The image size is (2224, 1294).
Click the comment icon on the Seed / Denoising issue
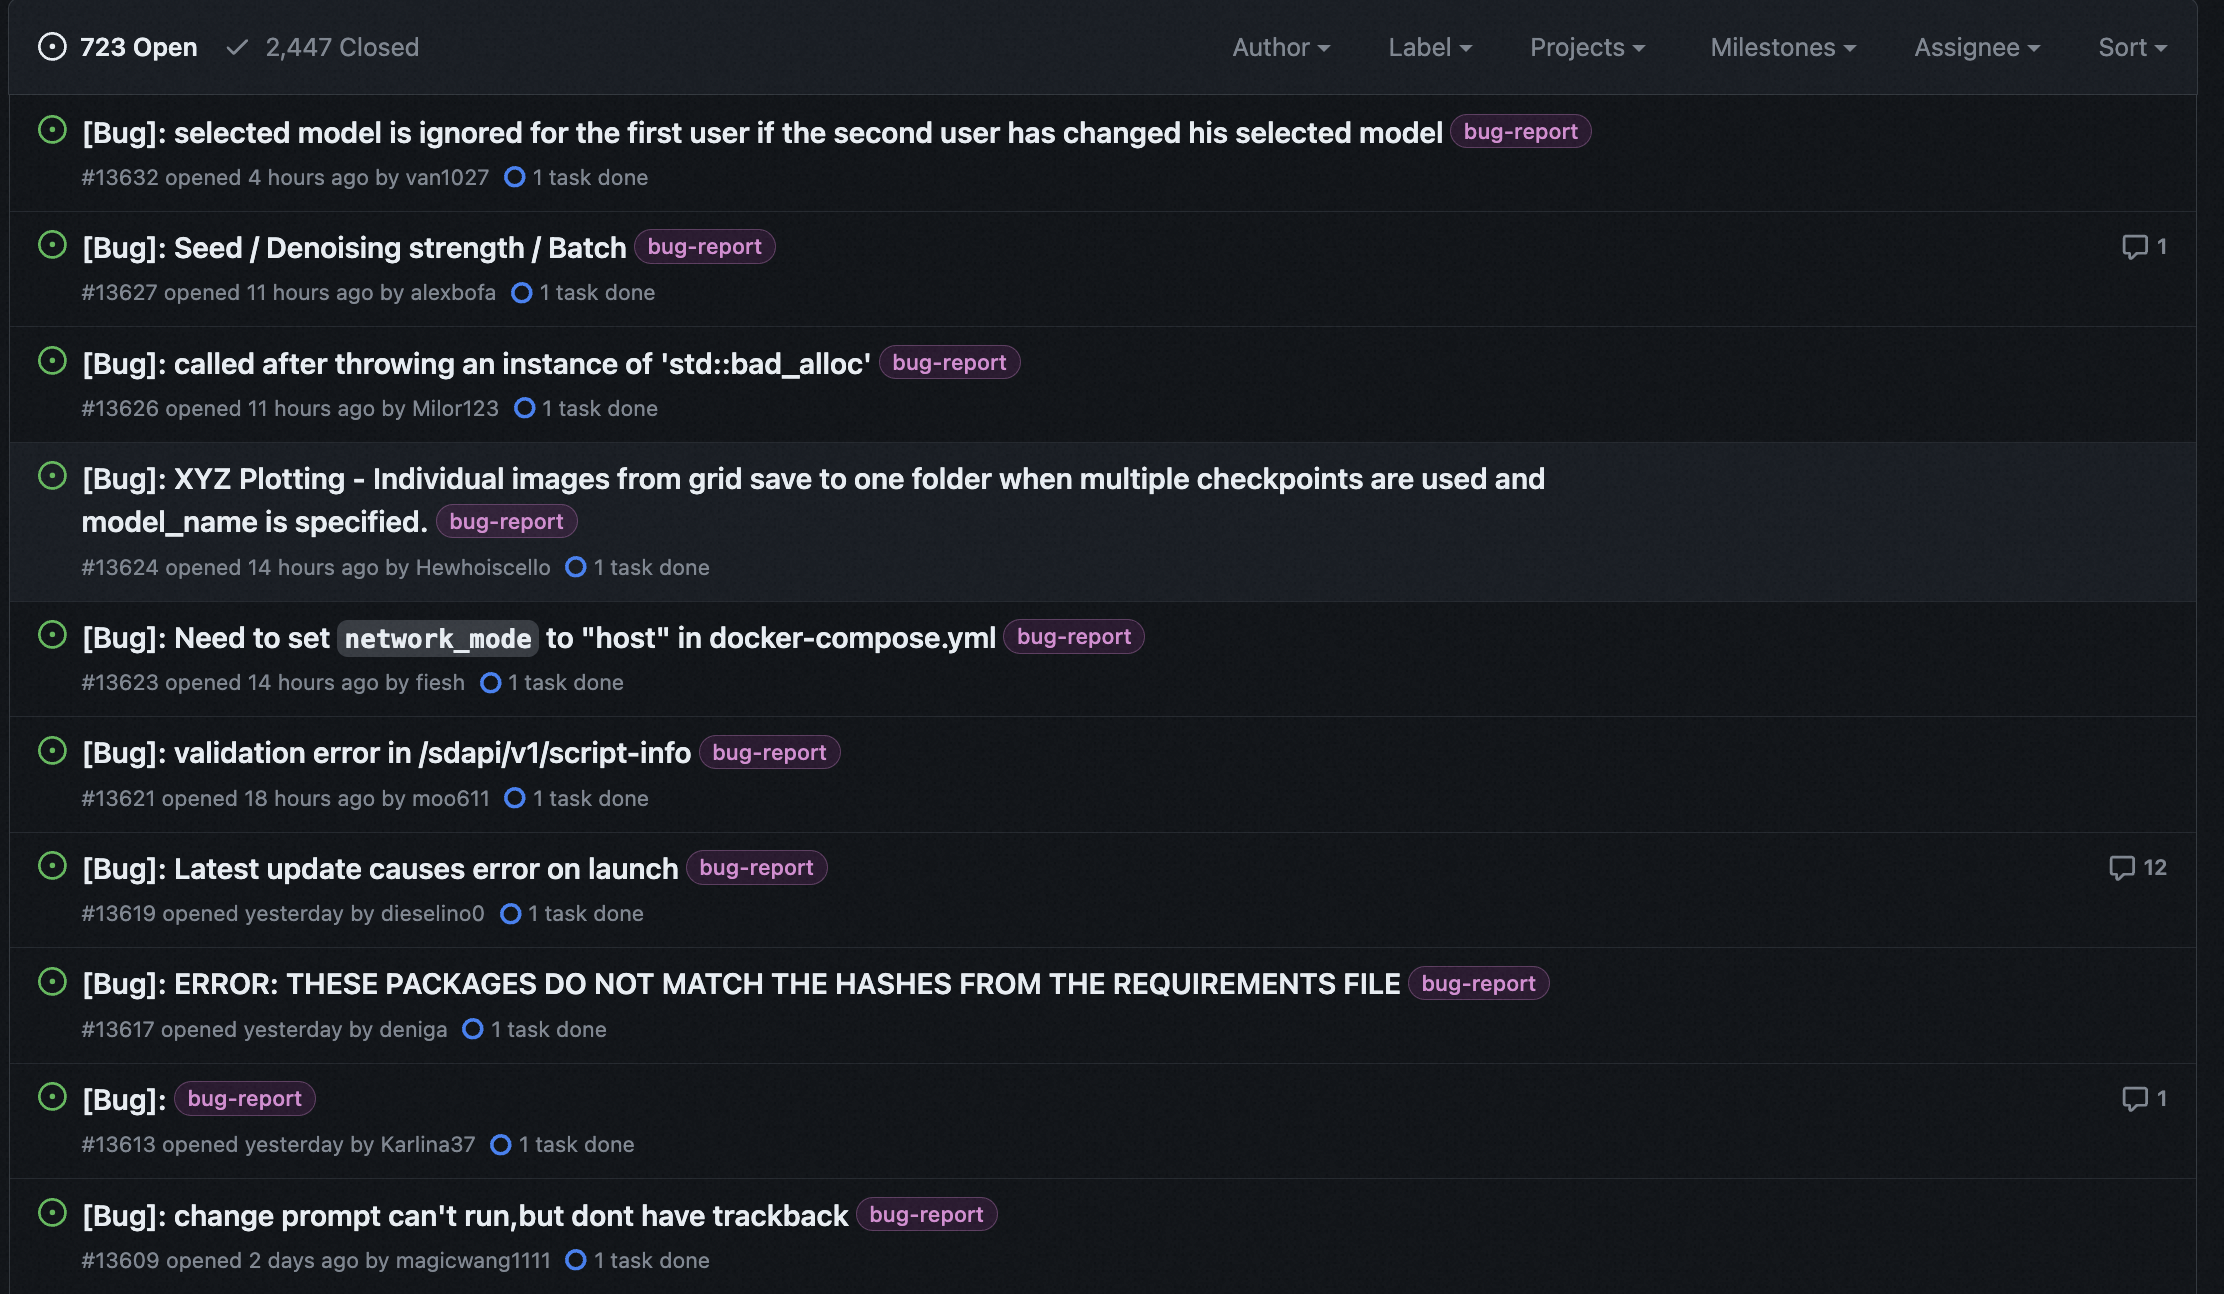(2134, 247)
